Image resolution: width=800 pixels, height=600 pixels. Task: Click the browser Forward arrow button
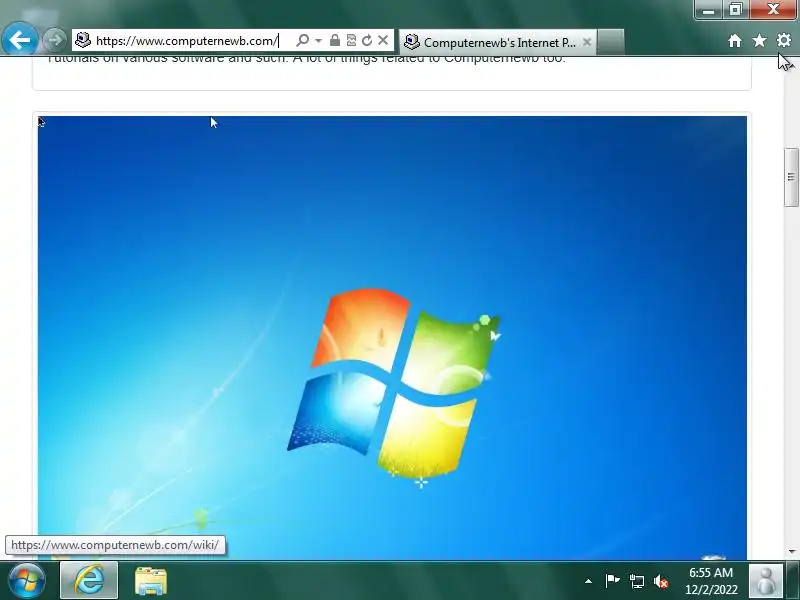tap(54, 40)
